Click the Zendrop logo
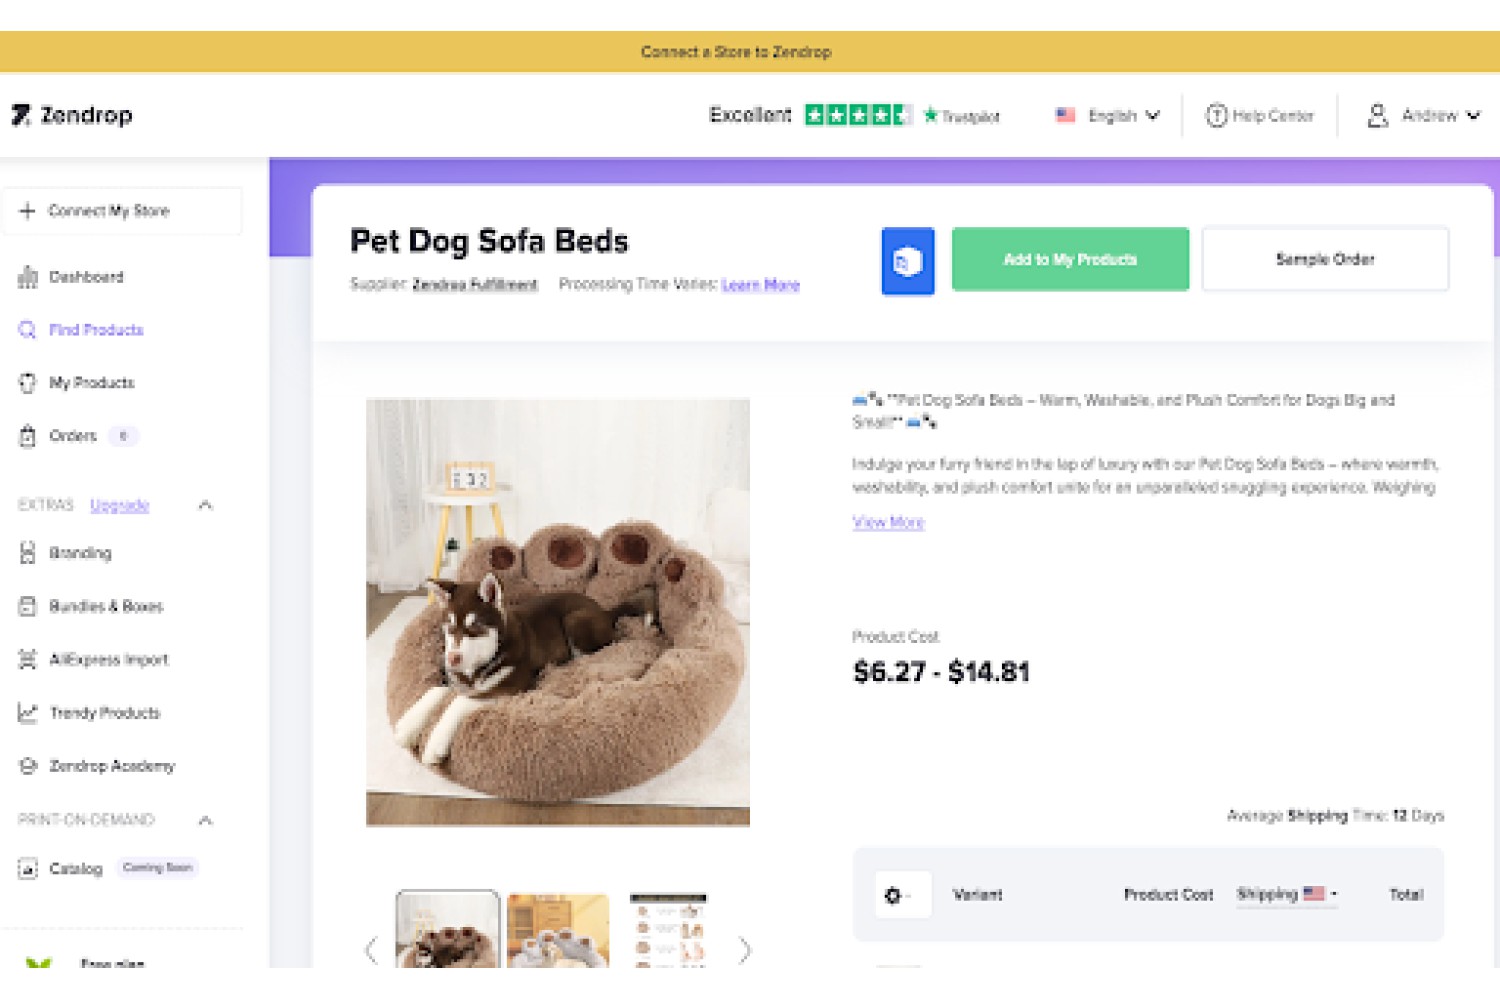This screenshot has height=1000, width=1500. [72, 115]
